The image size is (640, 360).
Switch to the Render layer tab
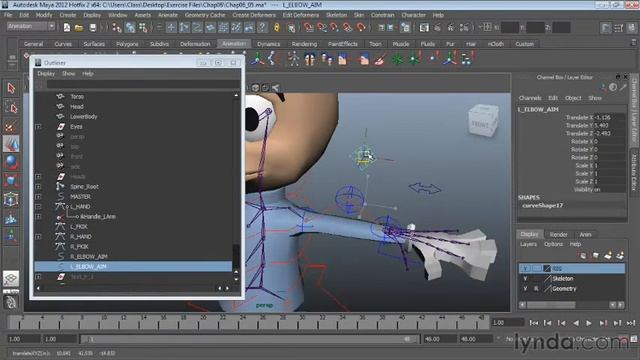click(x=558, y=234)
